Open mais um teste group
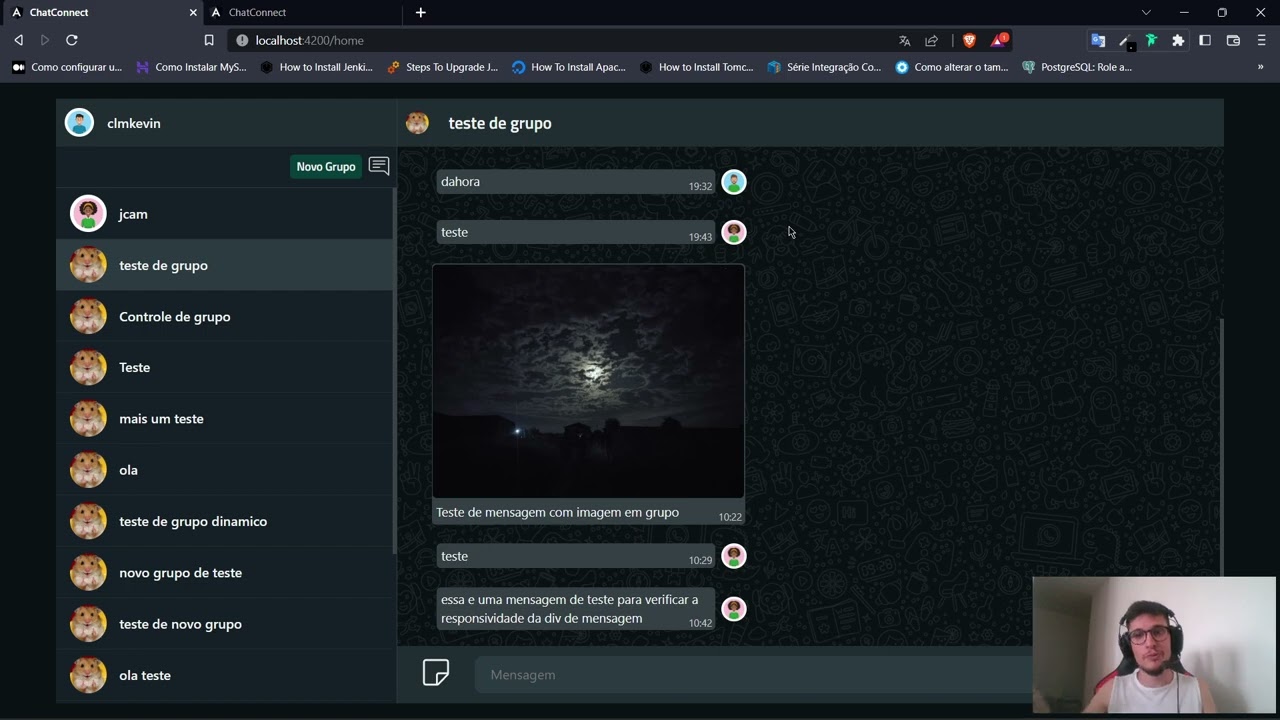The image size is (1280, 720). [x=226, y=418]
